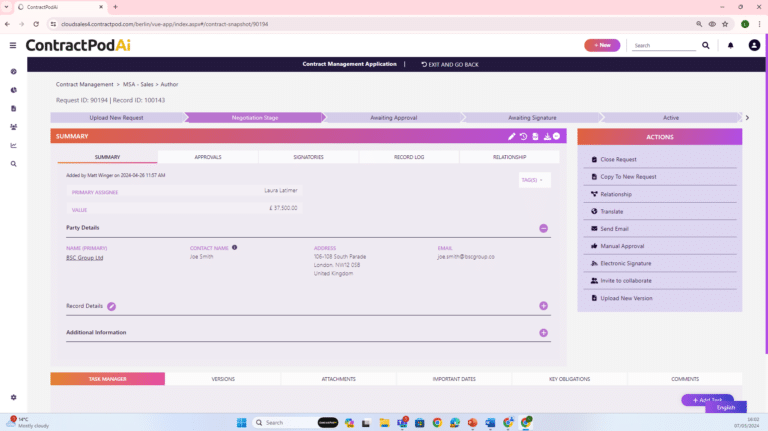Click the search magnifier icon in header
This screenshot has height=431, width=768.
(706, 45)
